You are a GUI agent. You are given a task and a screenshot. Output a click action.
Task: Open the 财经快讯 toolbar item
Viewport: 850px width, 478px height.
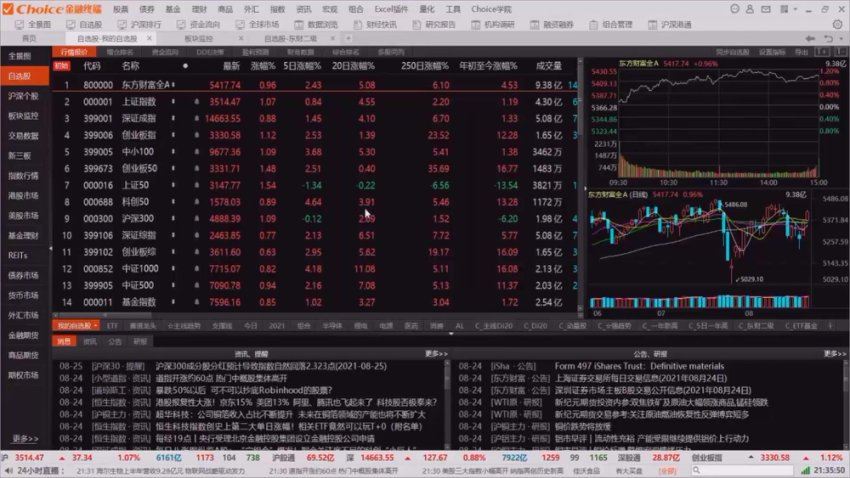pos(375,24)
